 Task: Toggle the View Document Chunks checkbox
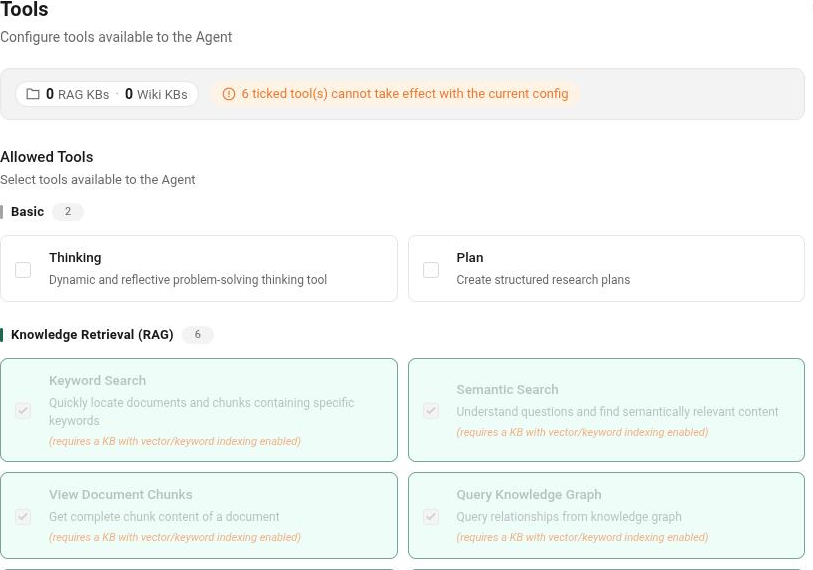click(x=23, y=517)
